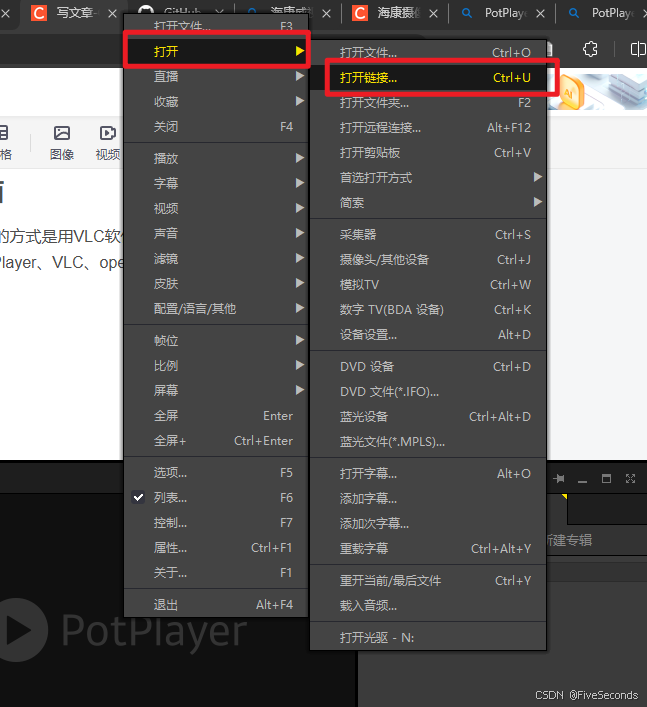Click browser split-screen icon
The image size is (647, 707).
[x=638, y=49]
